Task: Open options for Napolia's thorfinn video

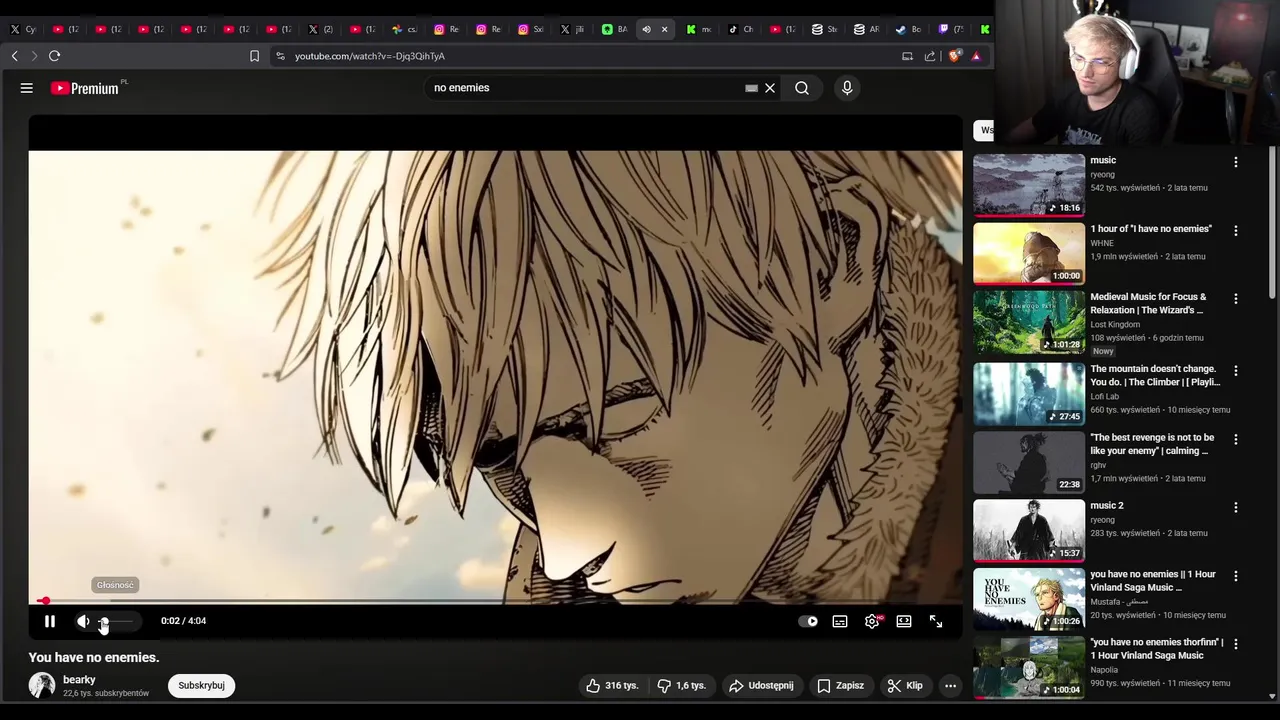Action: (1235, 645)
